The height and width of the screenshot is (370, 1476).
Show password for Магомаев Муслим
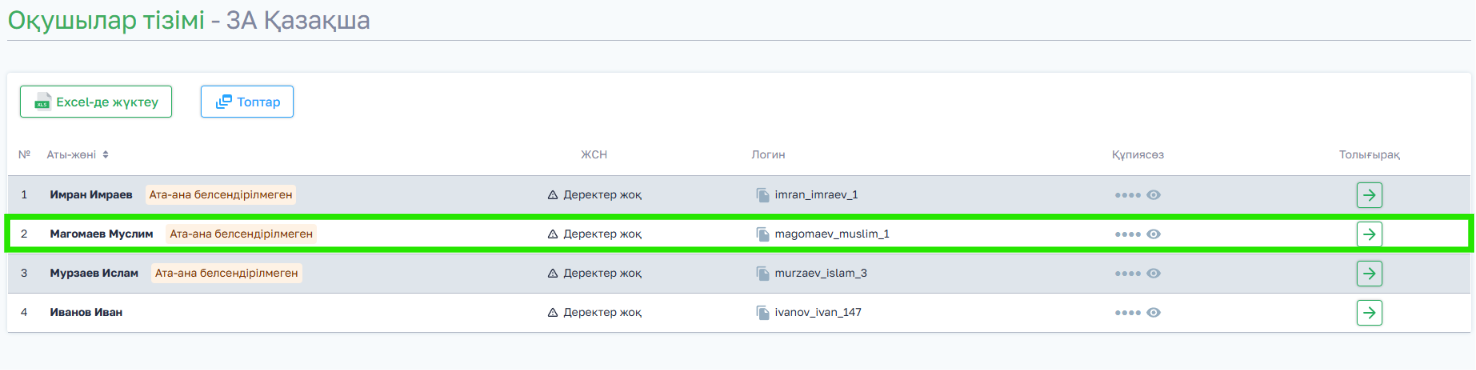pyautogui.click(x=1154, y=234)
